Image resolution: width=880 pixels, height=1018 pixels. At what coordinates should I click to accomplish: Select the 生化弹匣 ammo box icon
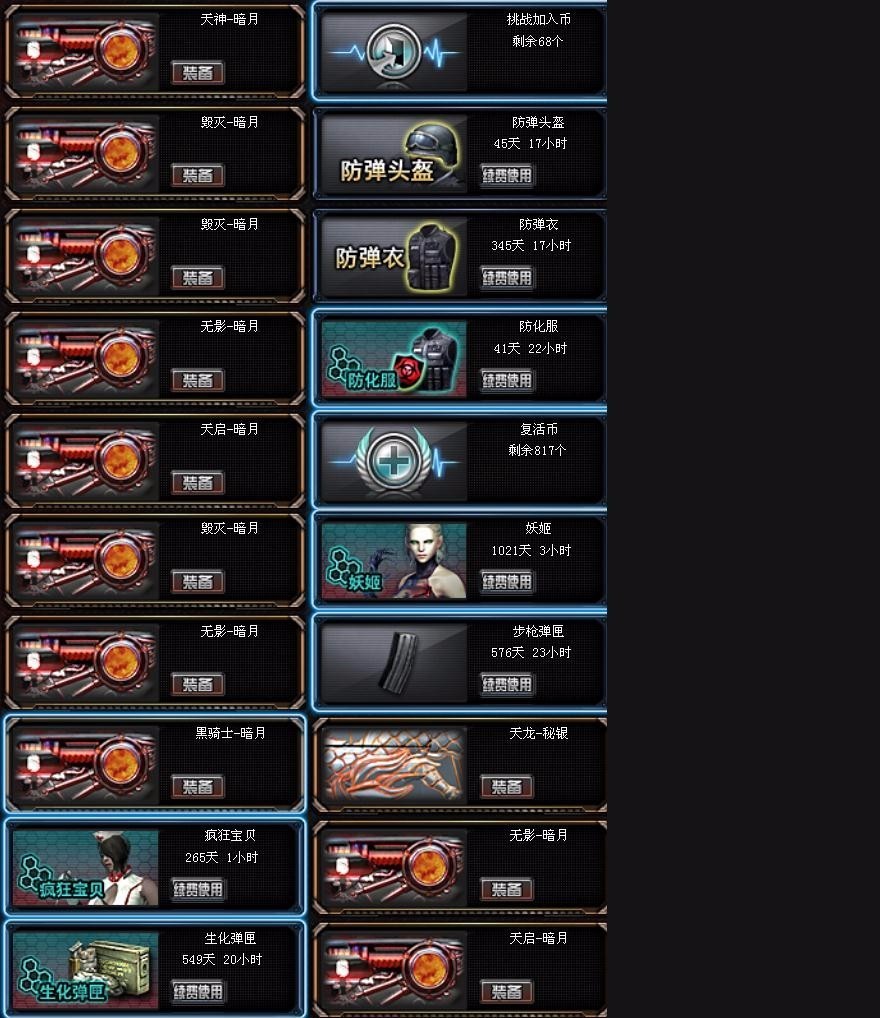[x=86, y=970]
